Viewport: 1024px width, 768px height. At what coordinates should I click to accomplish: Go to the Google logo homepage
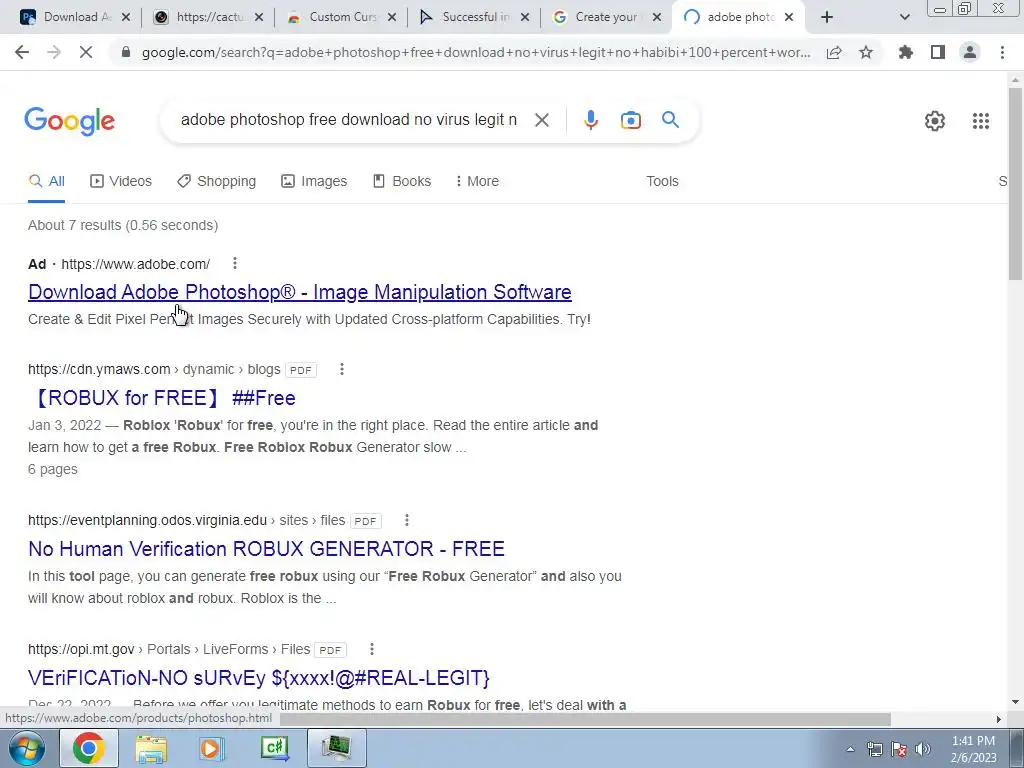(69, 121)
